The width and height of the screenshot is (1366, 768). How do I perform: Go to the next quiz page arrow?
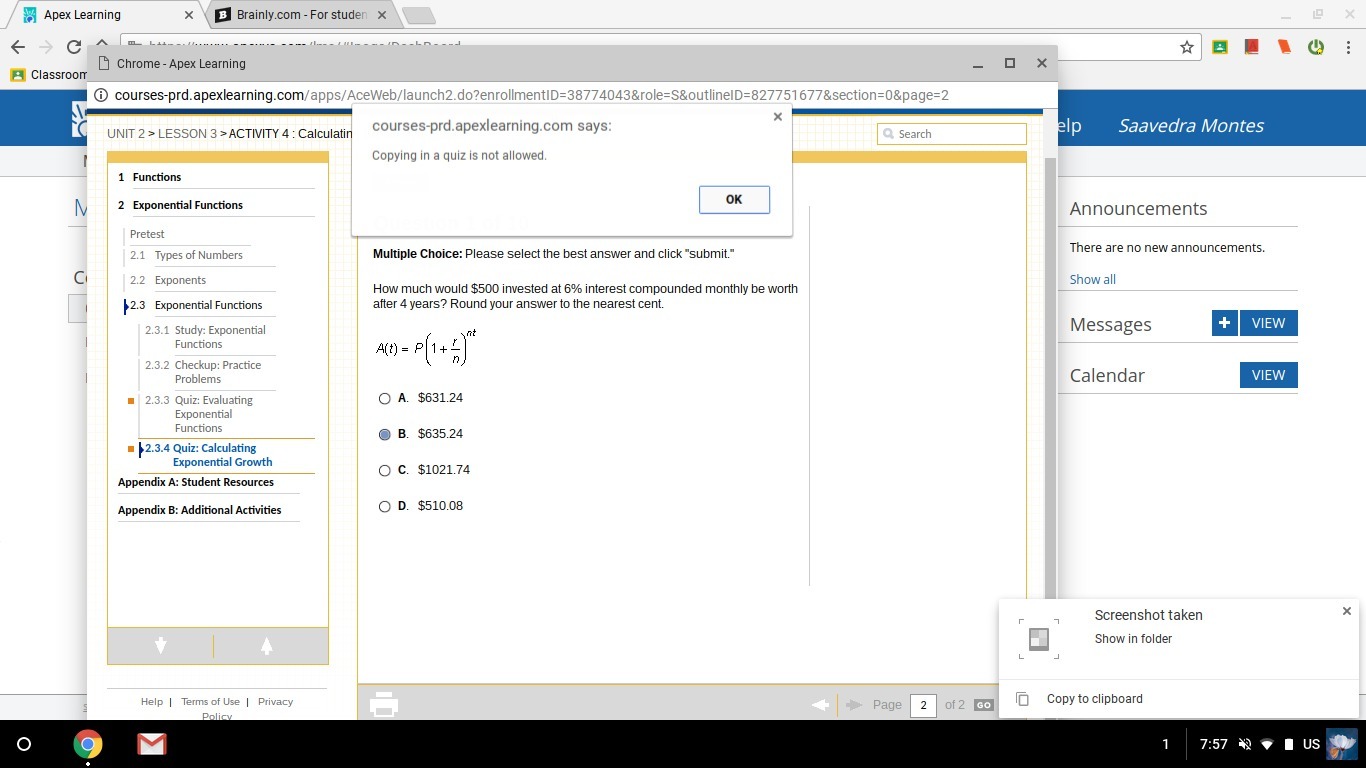tap(854, 704)
